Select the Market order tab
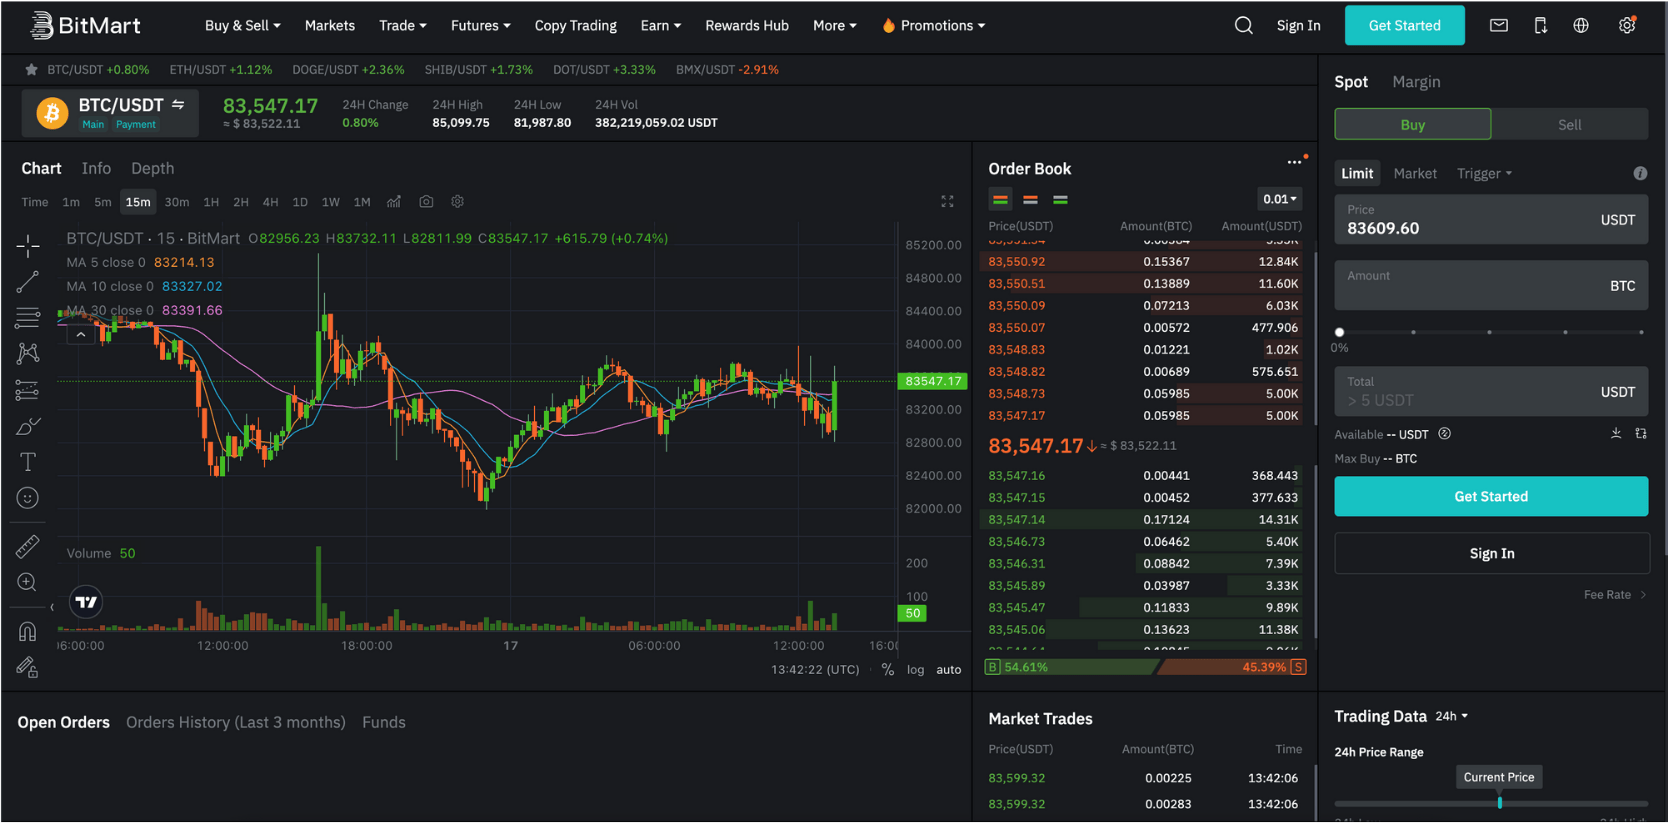1668x824 pixels. (x=1414, y=174)
